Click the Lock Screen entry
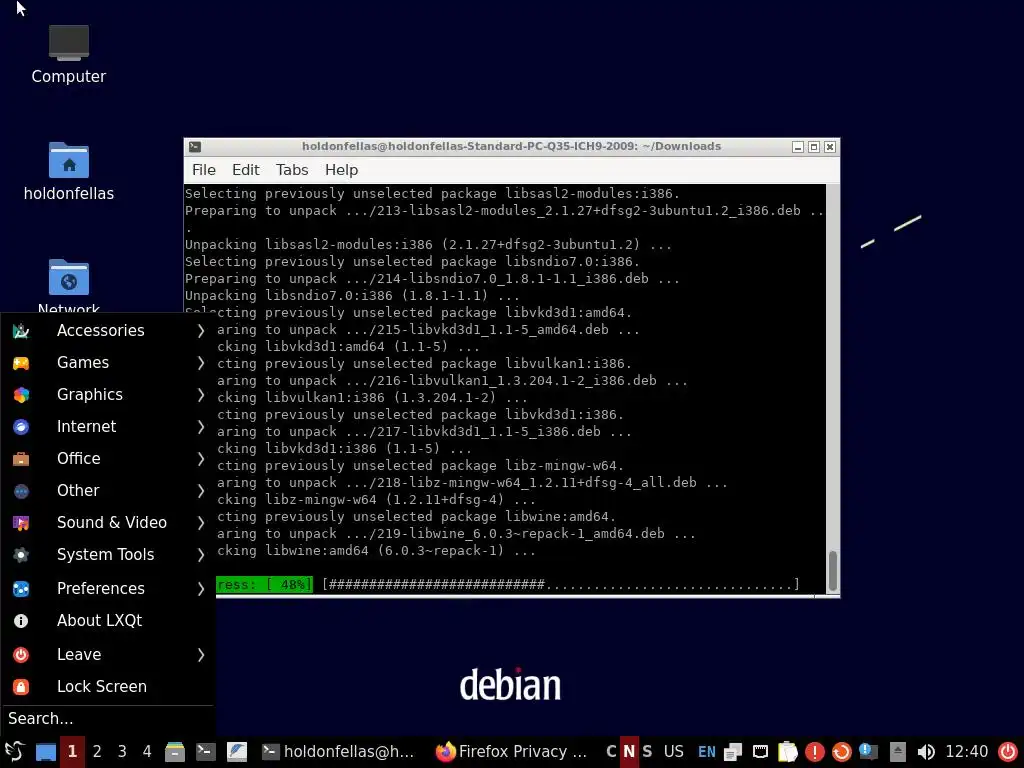This screenshot has width=1024, height=768. (x=108, y=686)
